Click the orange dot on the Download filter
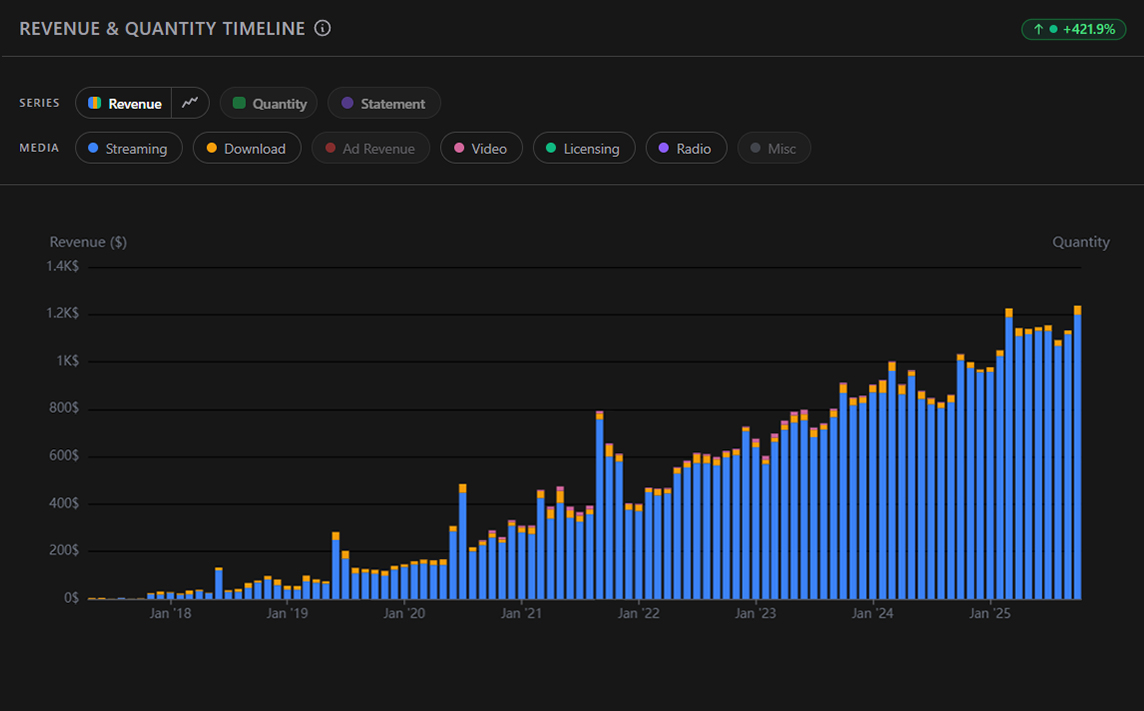Screen dimensions: 1144x711 212,148
